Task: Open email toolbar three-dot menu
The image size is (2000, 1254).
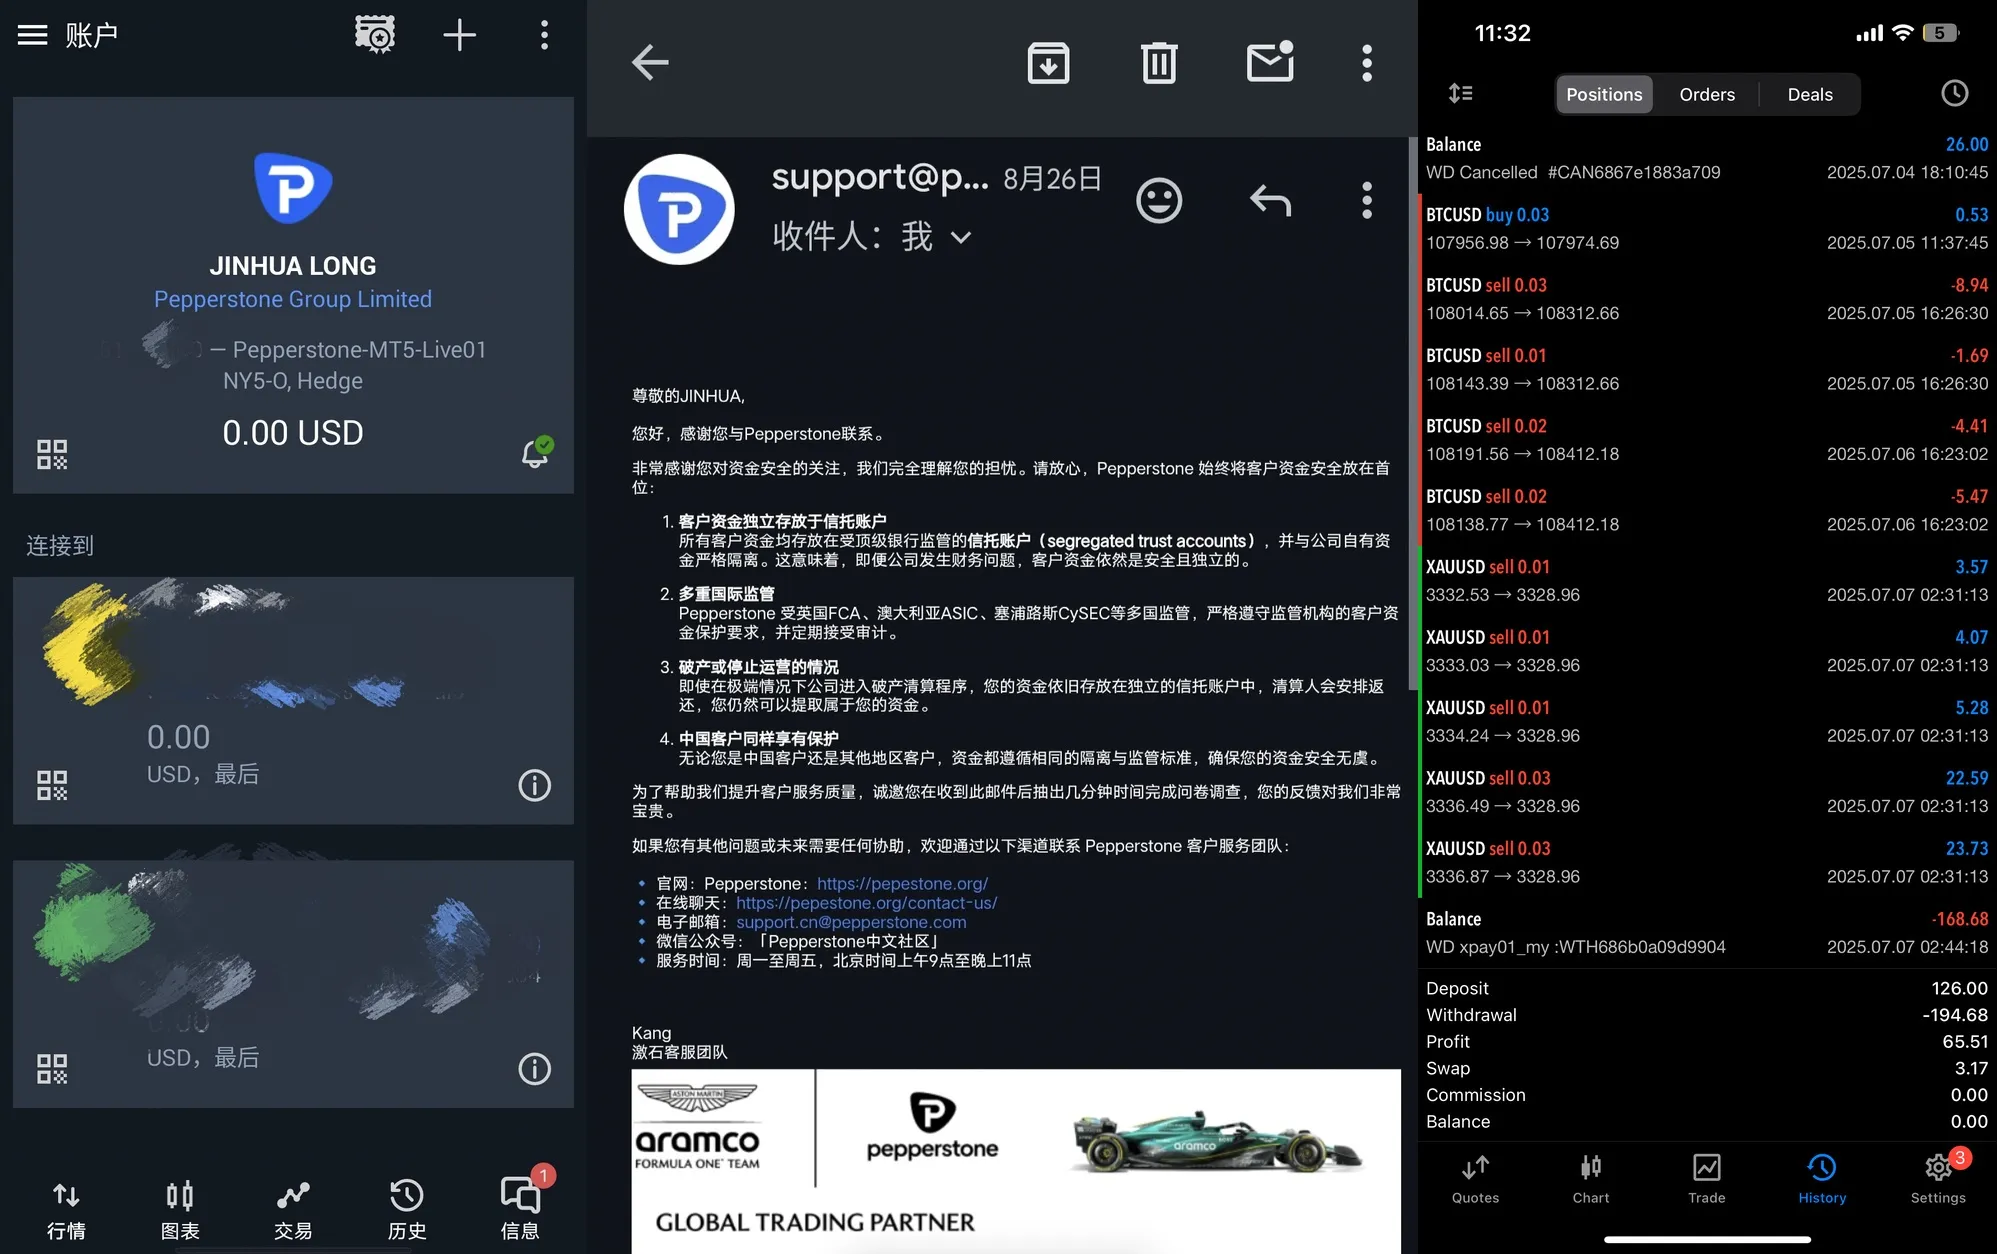Action: 1367,62
